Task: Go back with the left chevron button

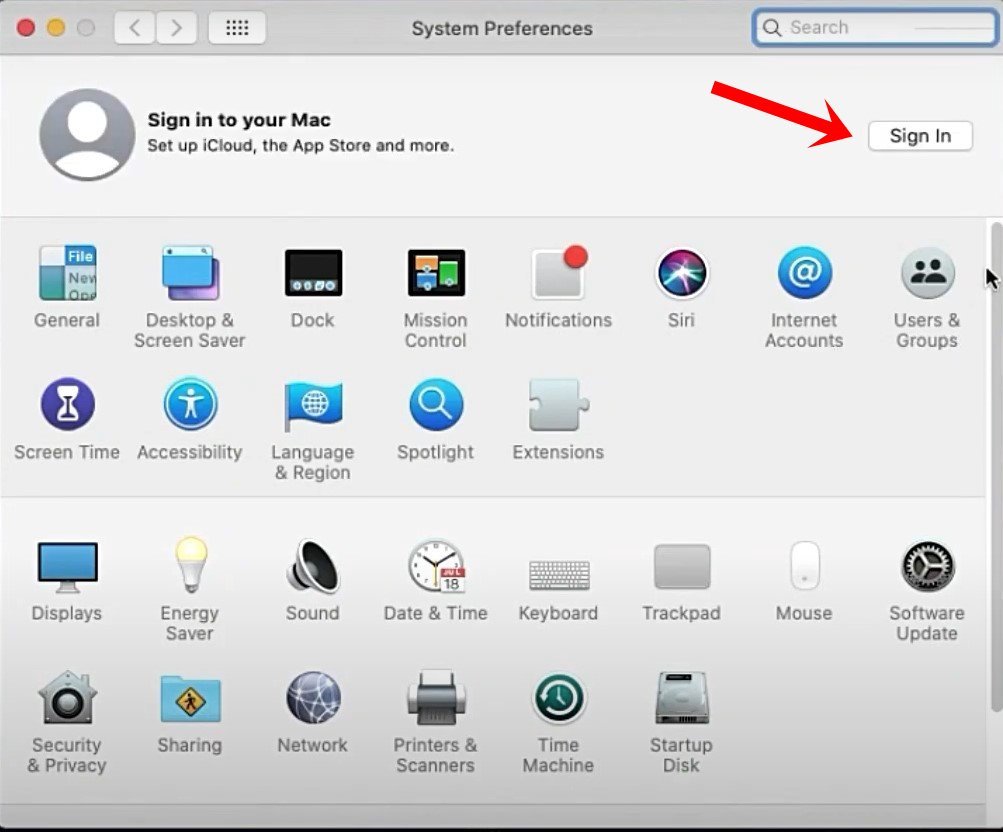Action: 134,27
